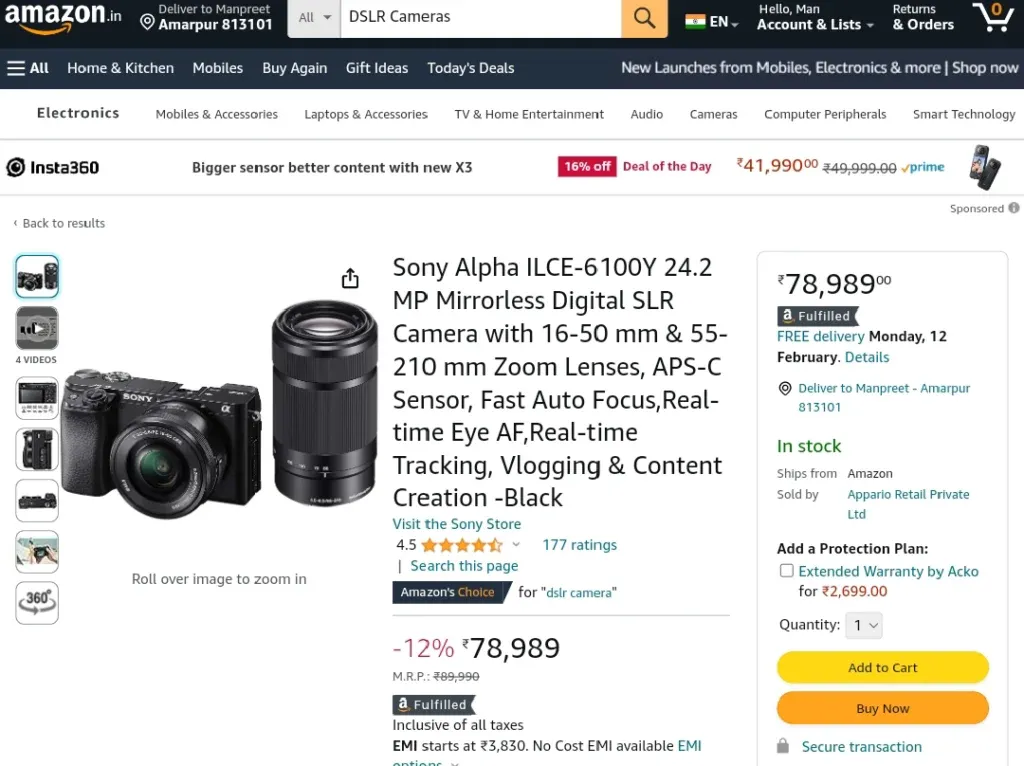Viewport: 1024px width, 766px height.
Task: Open the hamburger All menu
Action: pyautogui.click(x=28, y=68)
